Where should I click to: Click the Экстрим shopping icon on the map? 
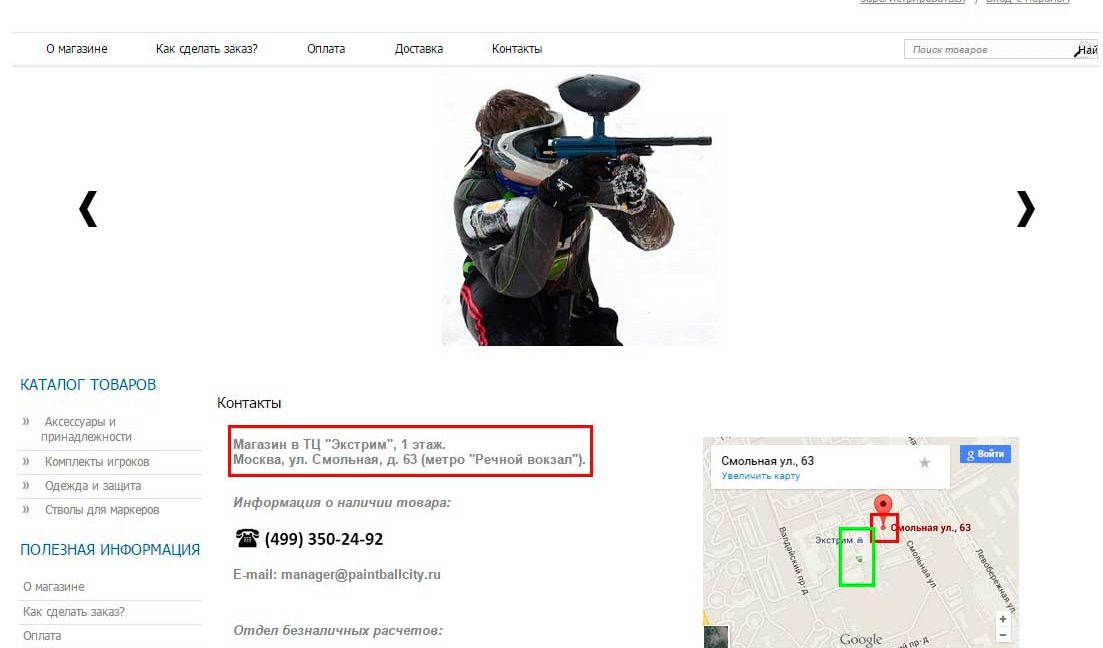(x=860, y=540)
